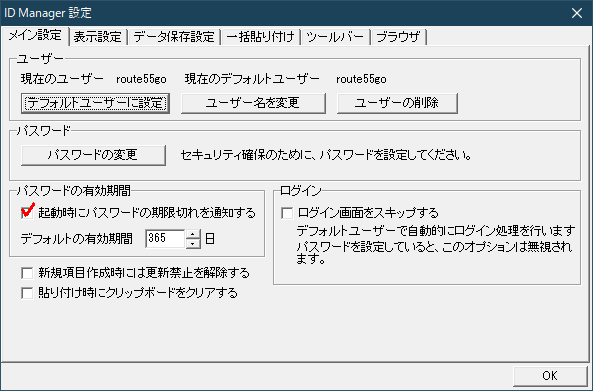Increase validity days with the up arrow

pyautogui.click(x=193, y=234)
